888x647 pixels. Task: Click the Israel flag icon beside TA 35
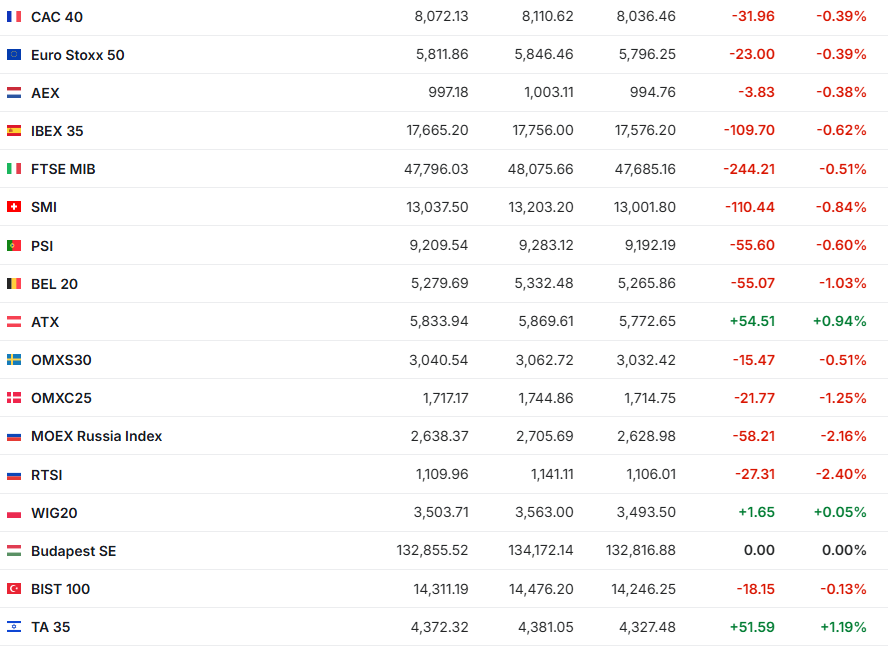pyautogui.click(x=14, y=627)
